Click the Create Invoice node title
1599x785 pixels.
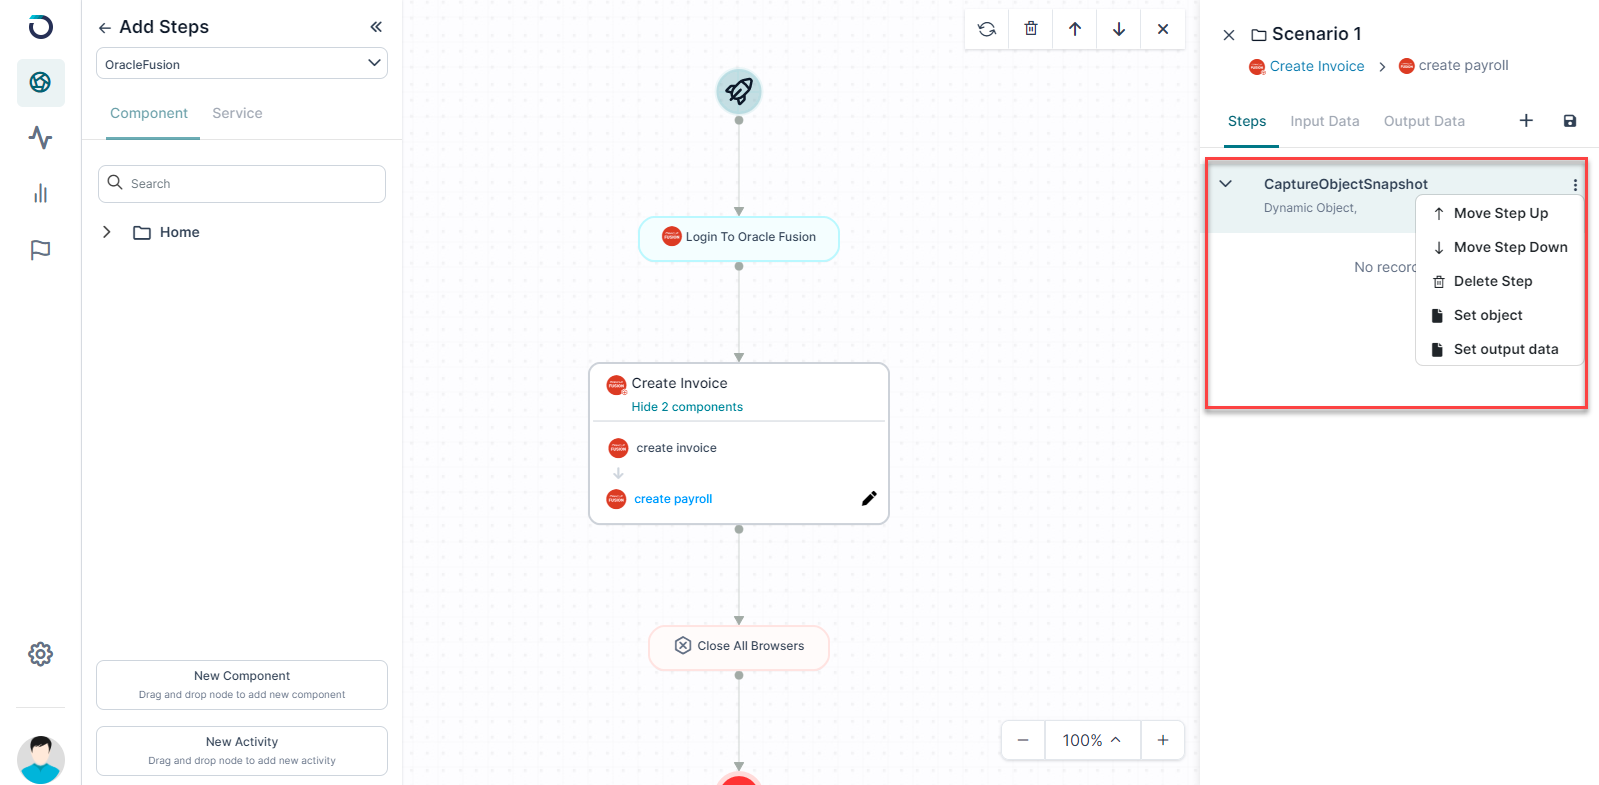pos(679,383)
